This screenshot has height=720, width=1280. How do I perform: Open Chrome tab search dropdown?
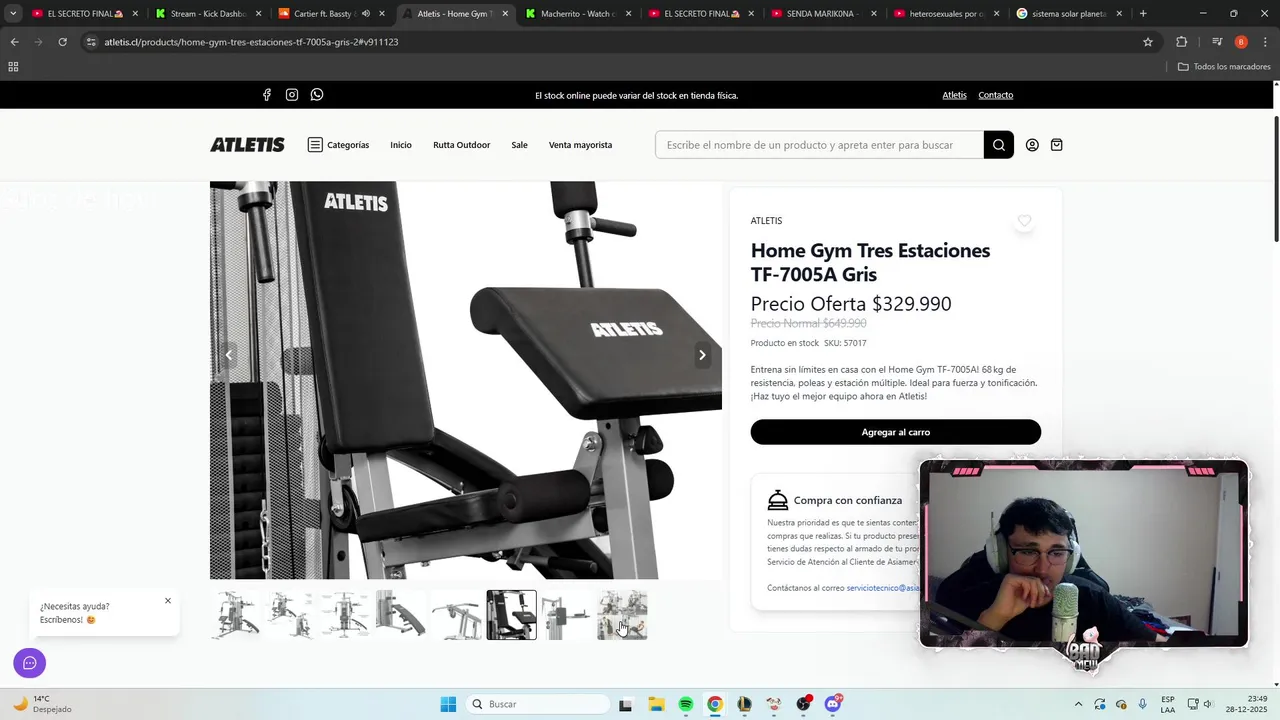[13, 14]
